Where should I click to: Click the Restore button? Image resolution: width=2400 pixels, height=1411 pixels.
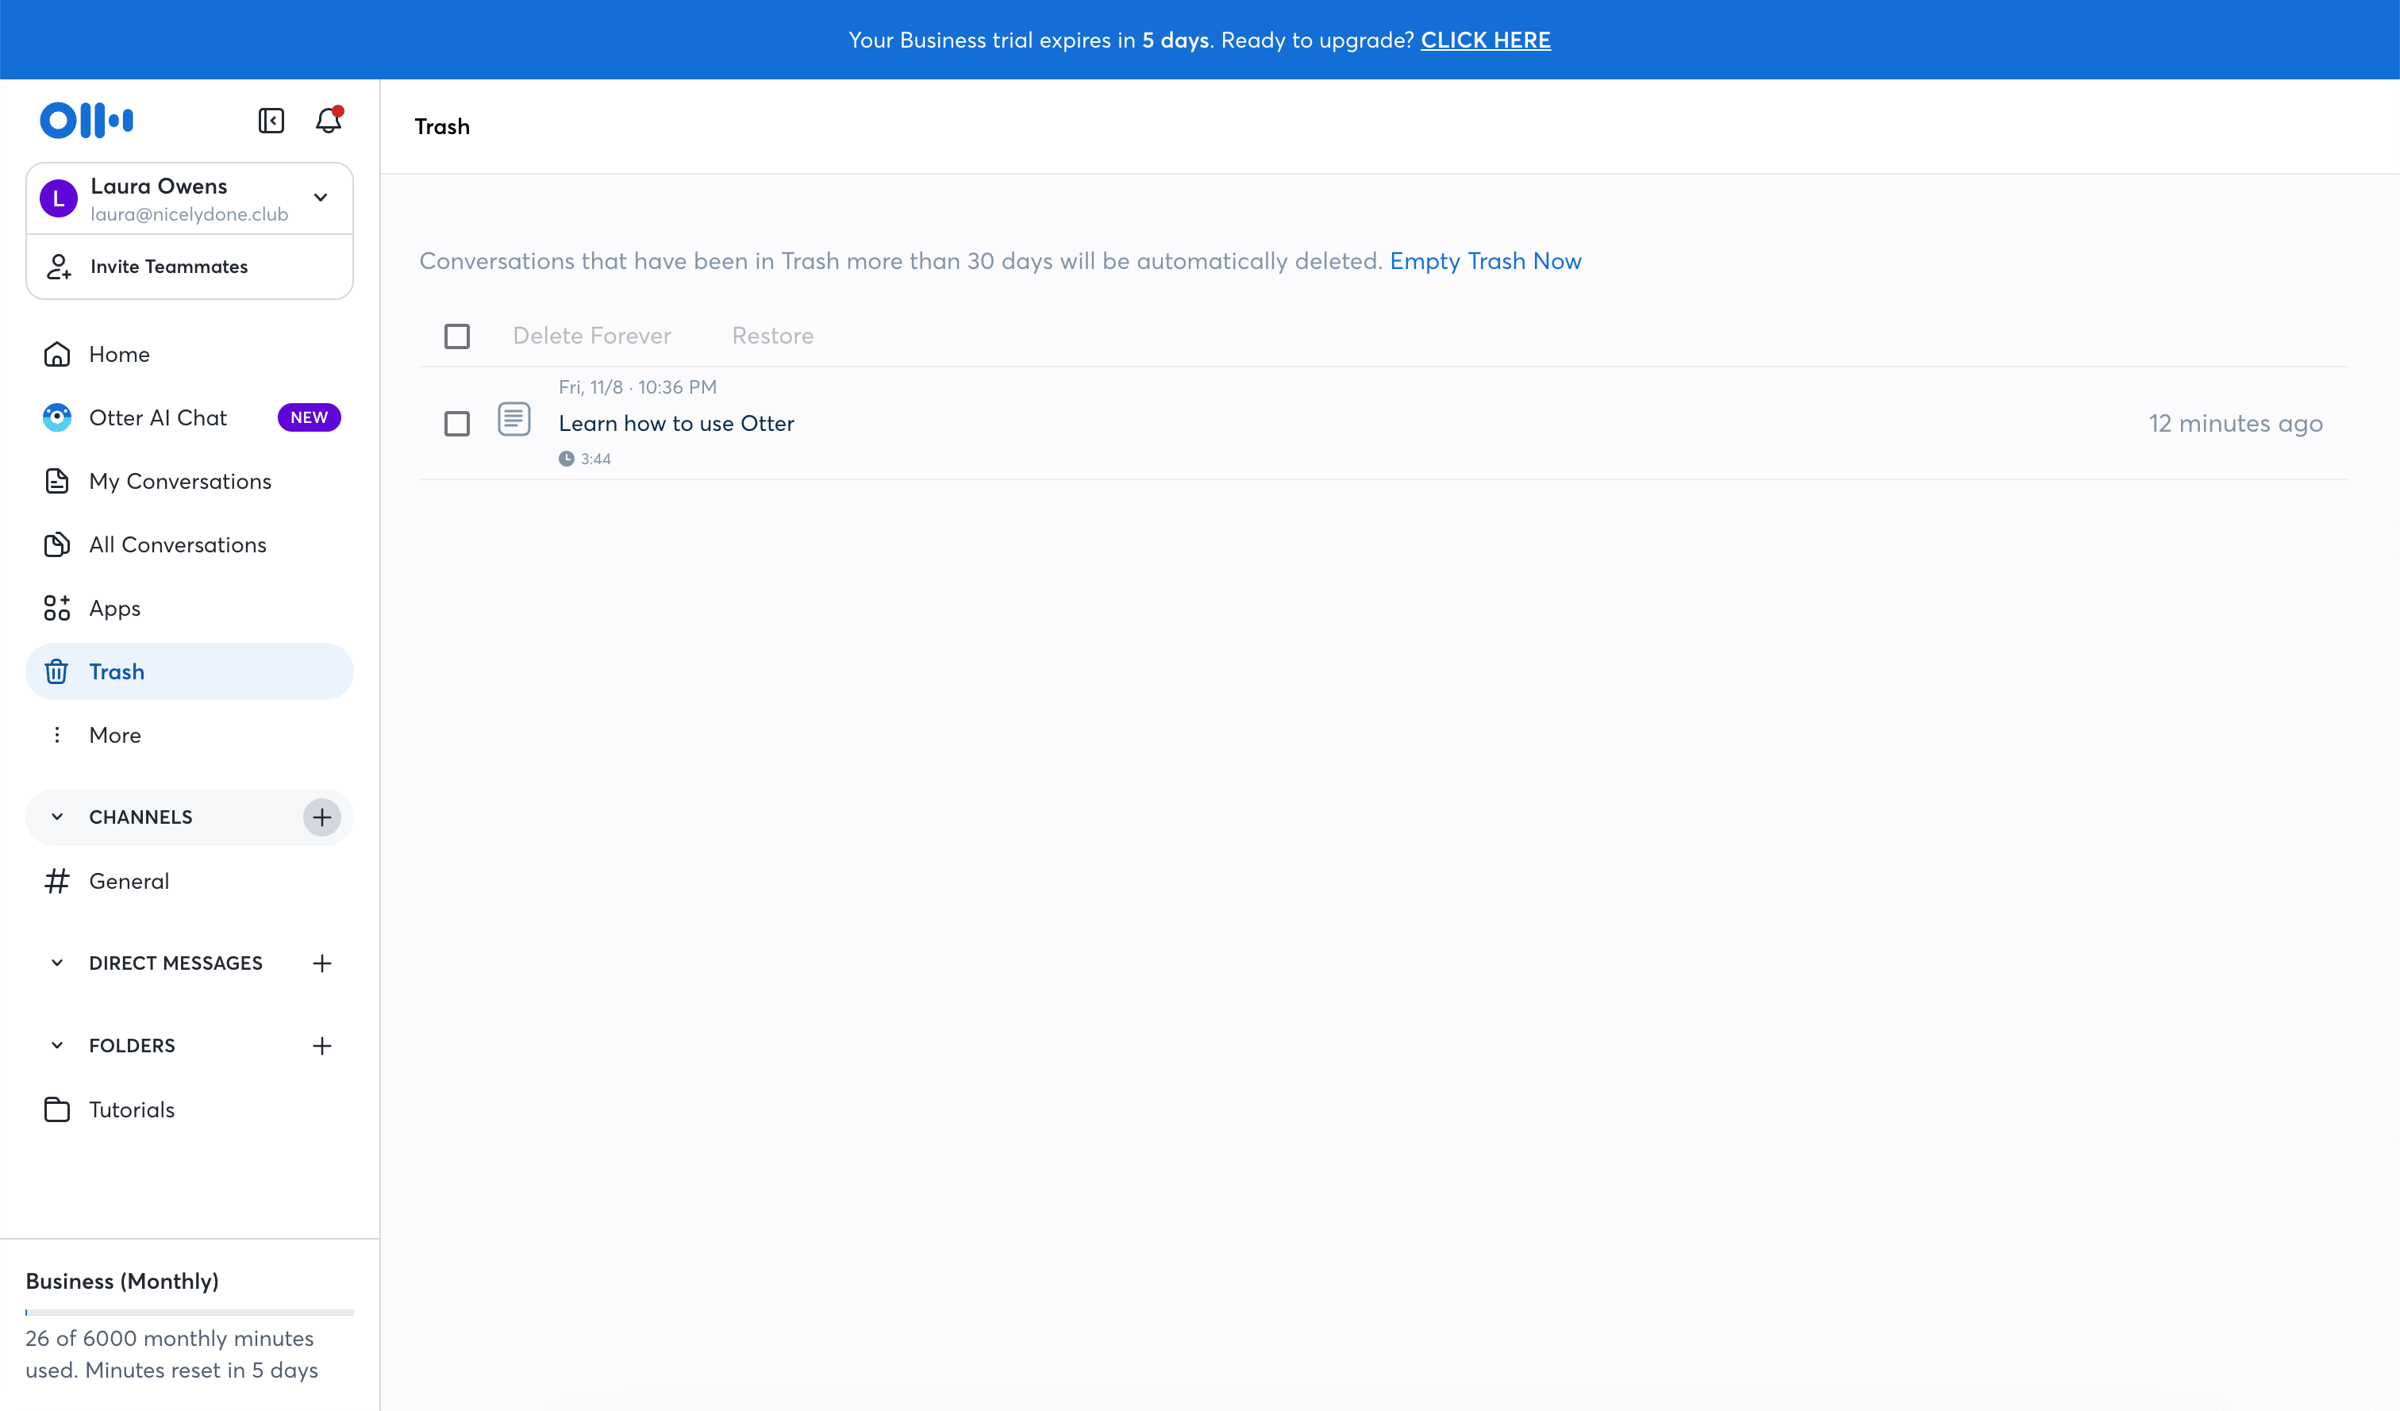(x=773, y=336)
